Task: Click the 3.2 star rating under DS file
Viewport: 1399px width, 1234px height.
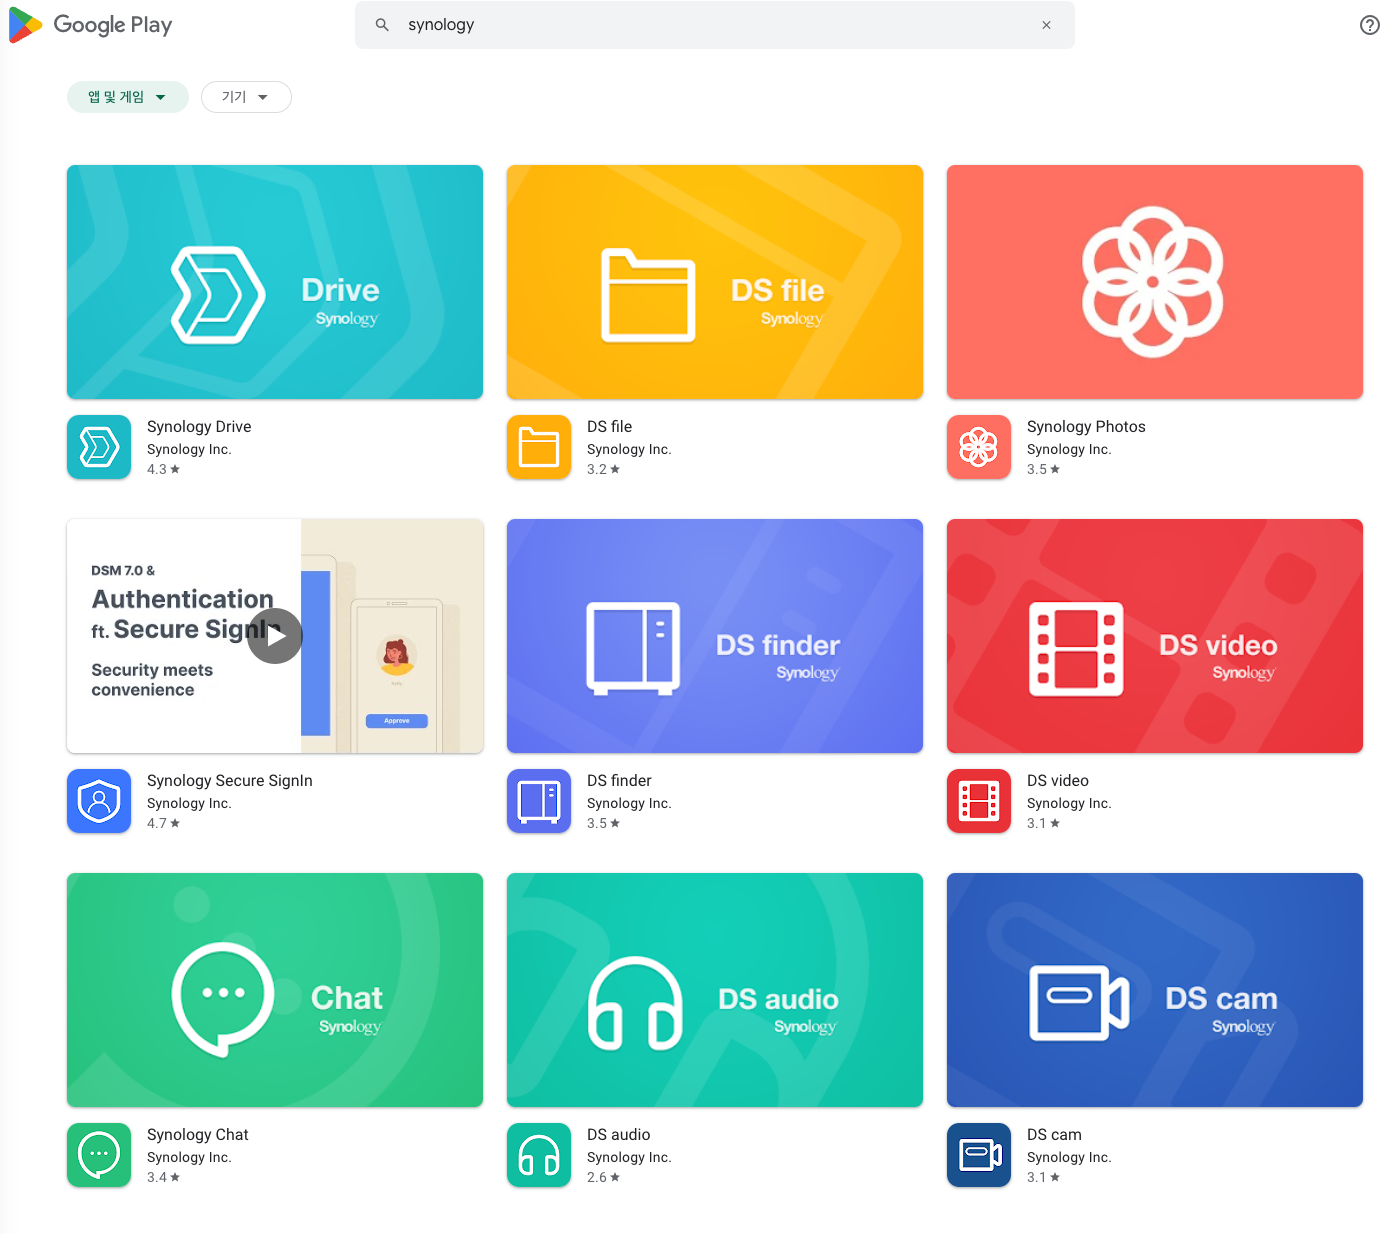Action: pyautogui.click(x=604, y=469)
